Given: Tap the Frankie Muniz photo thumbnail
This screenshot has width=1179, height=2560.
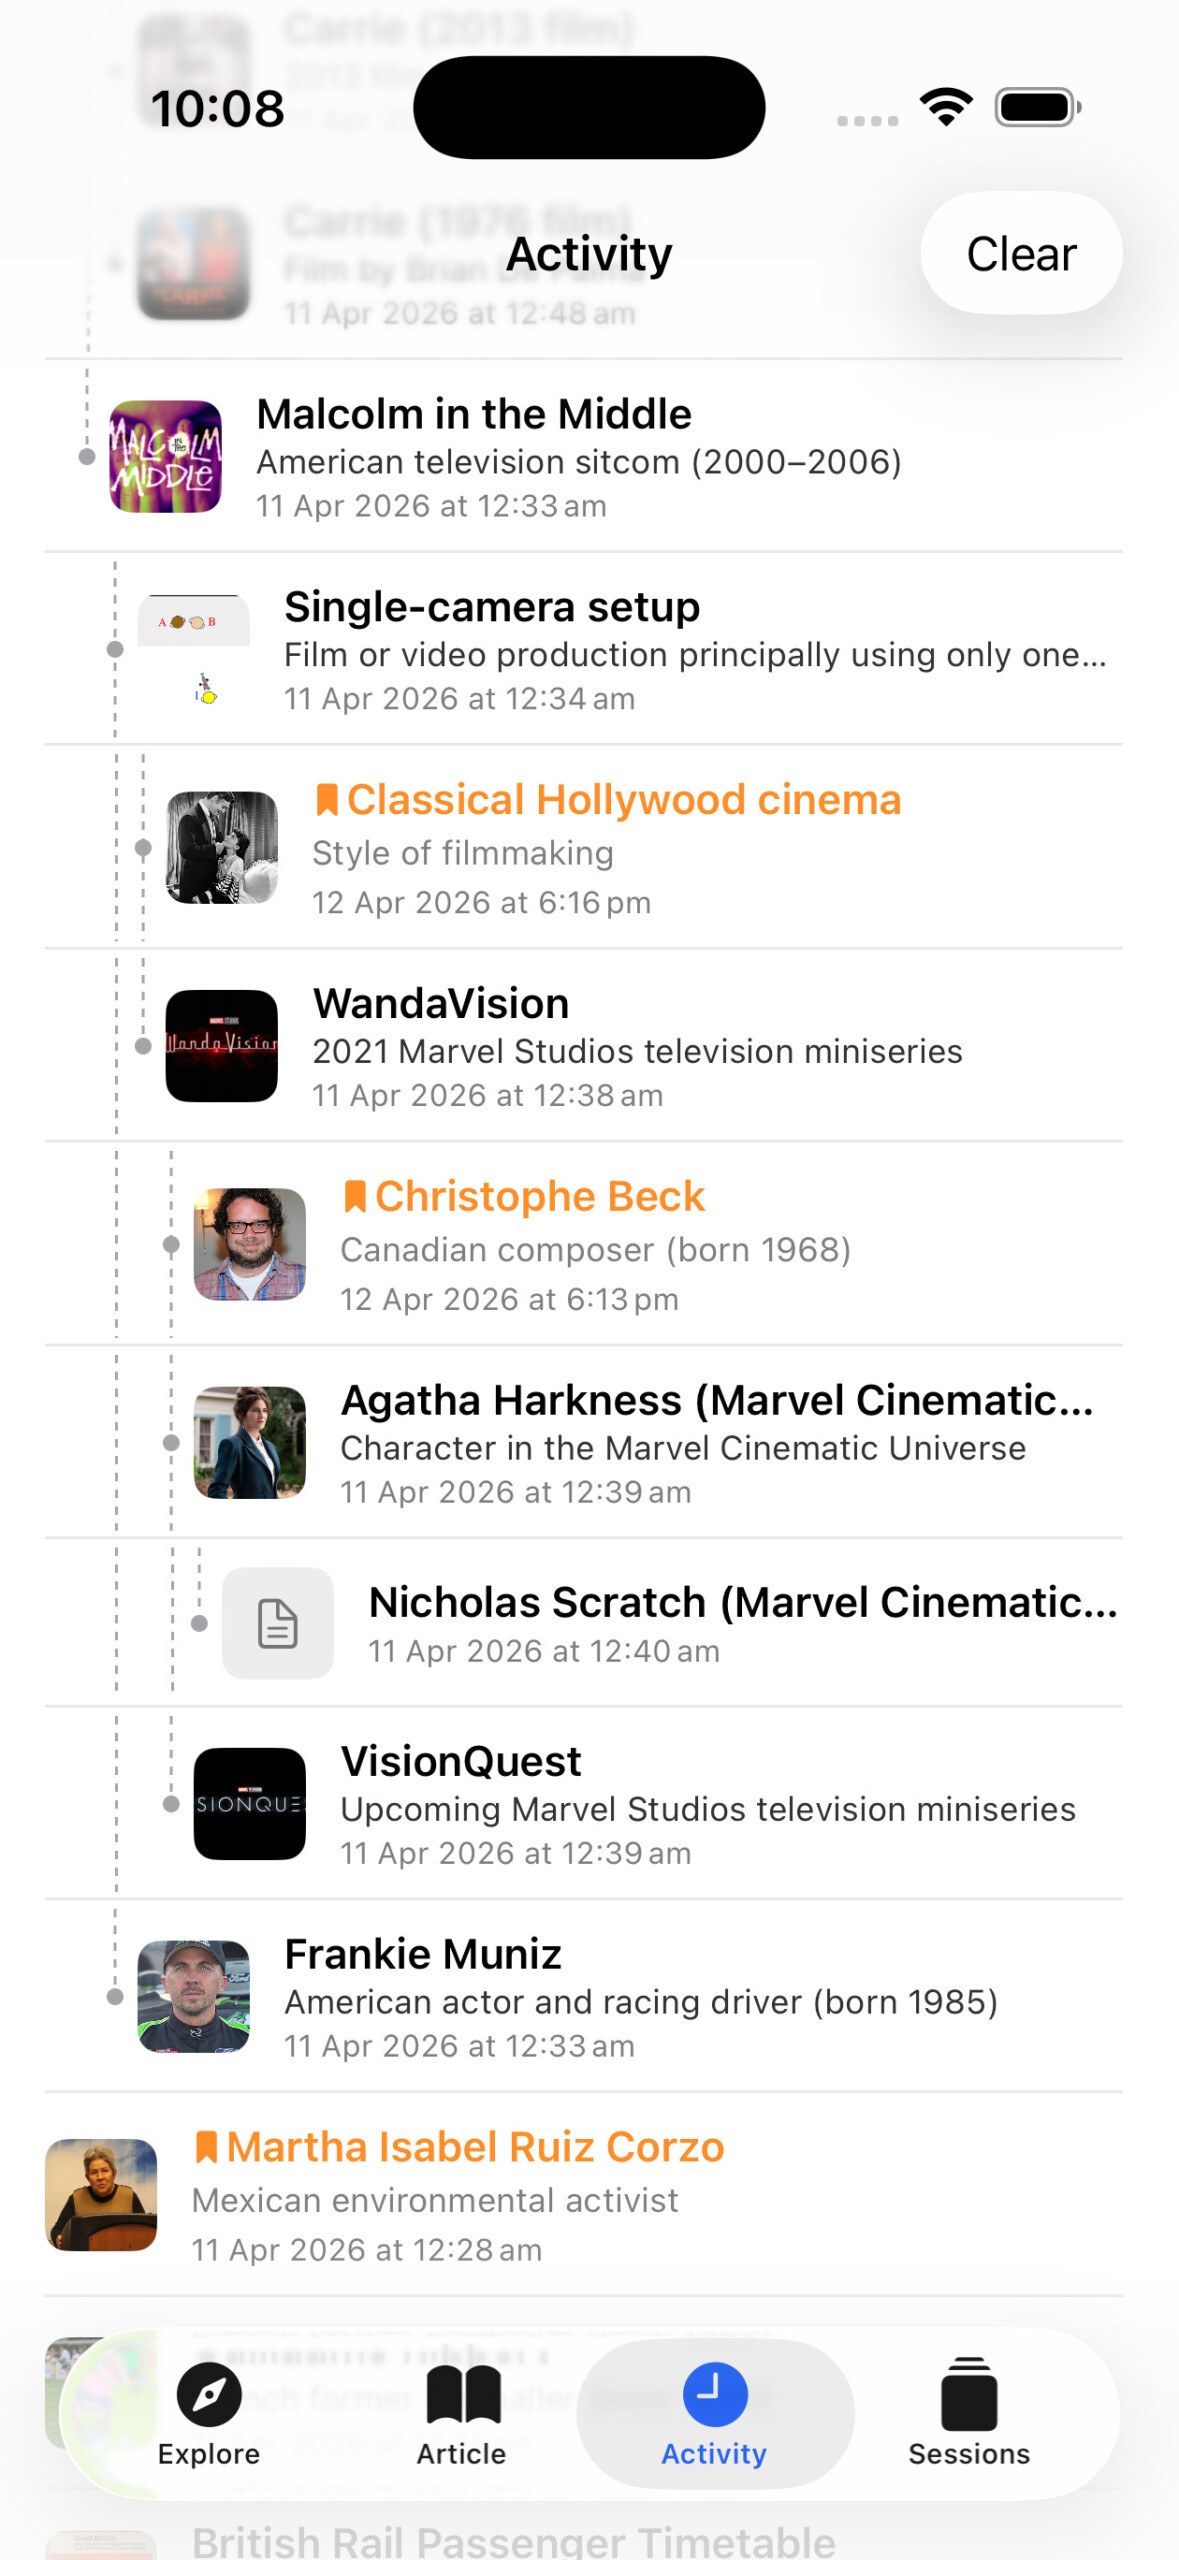Looking at the screenshot, I should coord(193,1997).
